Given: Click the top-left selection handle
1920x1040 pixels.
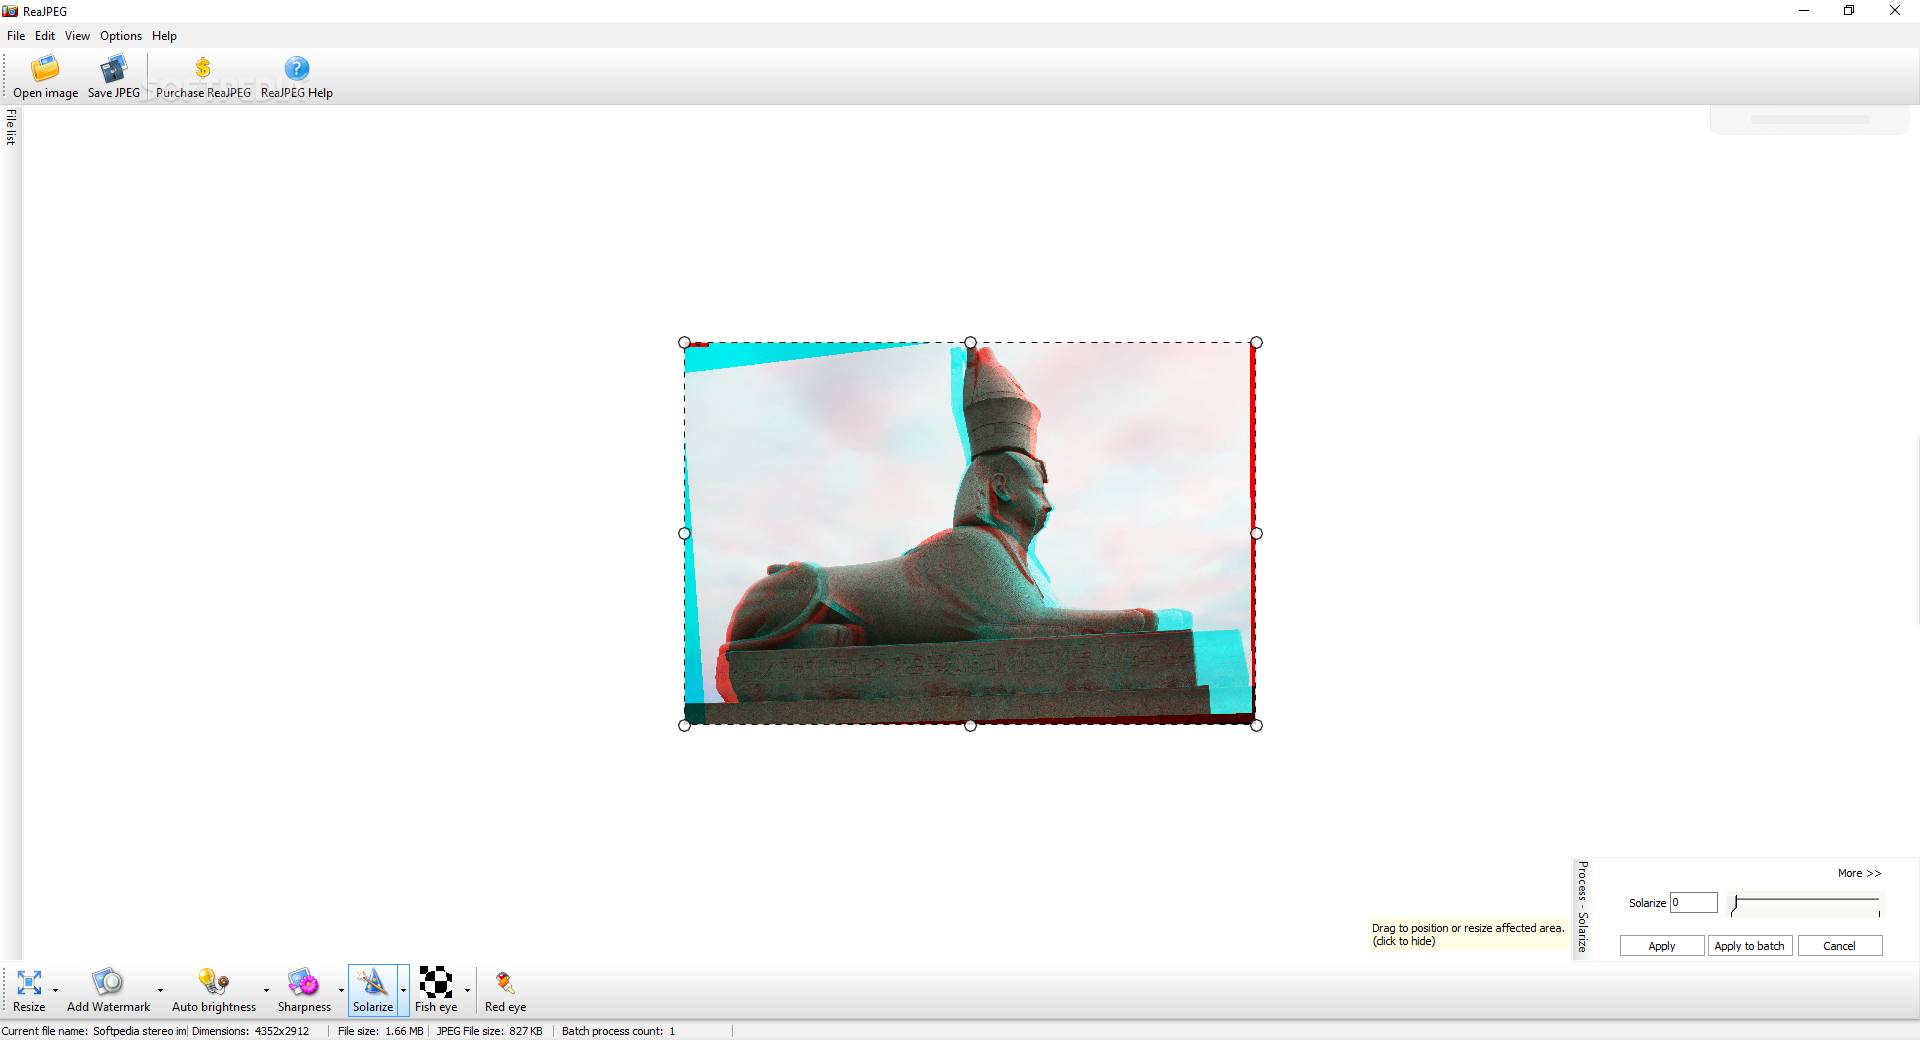Looking at the screenshot, I should (685, 343).
